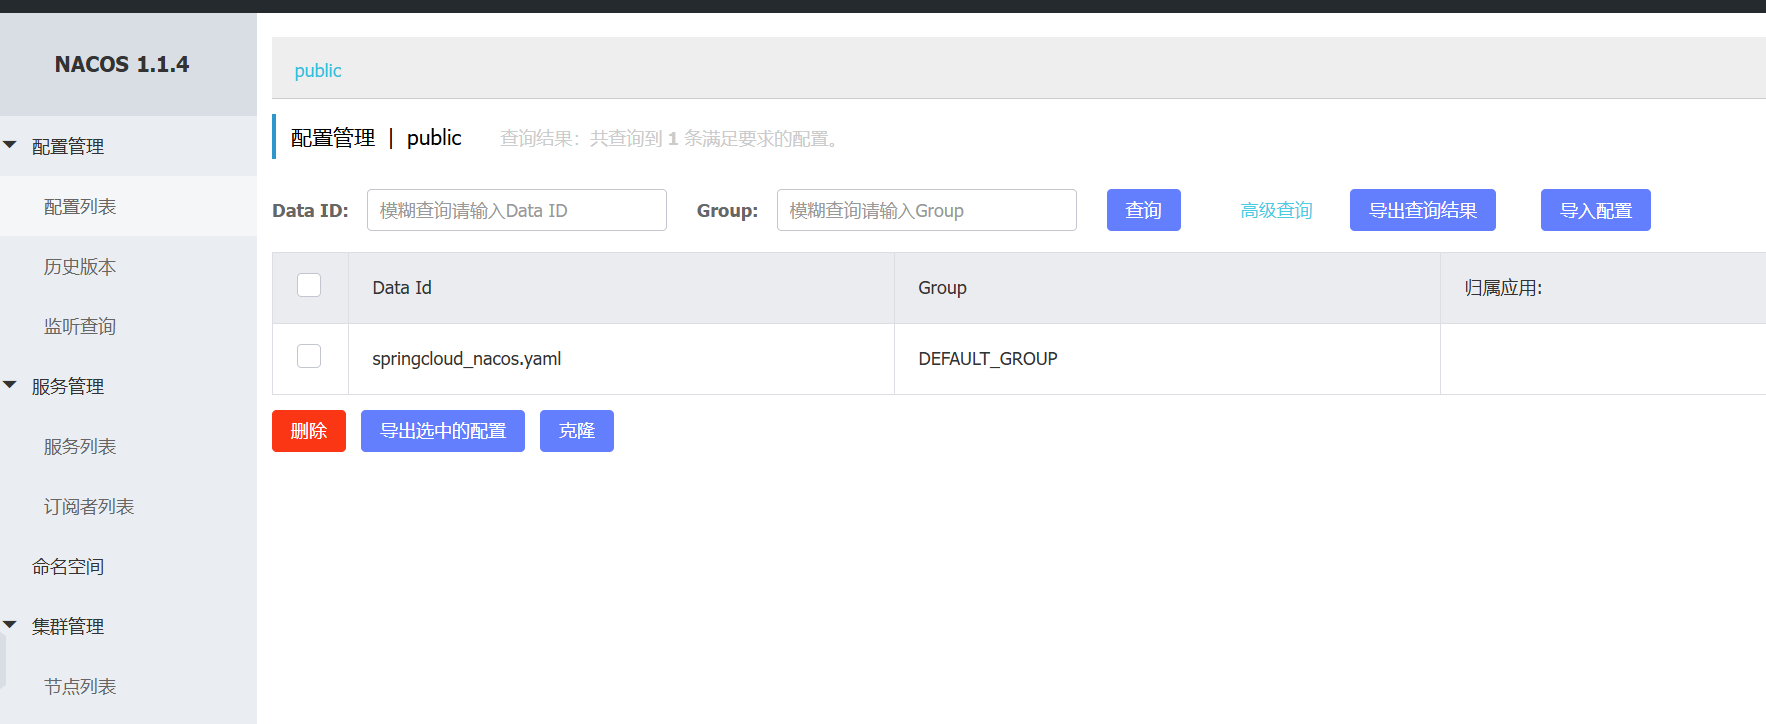Open 高级查询 advanced search

coord(1276,210)
